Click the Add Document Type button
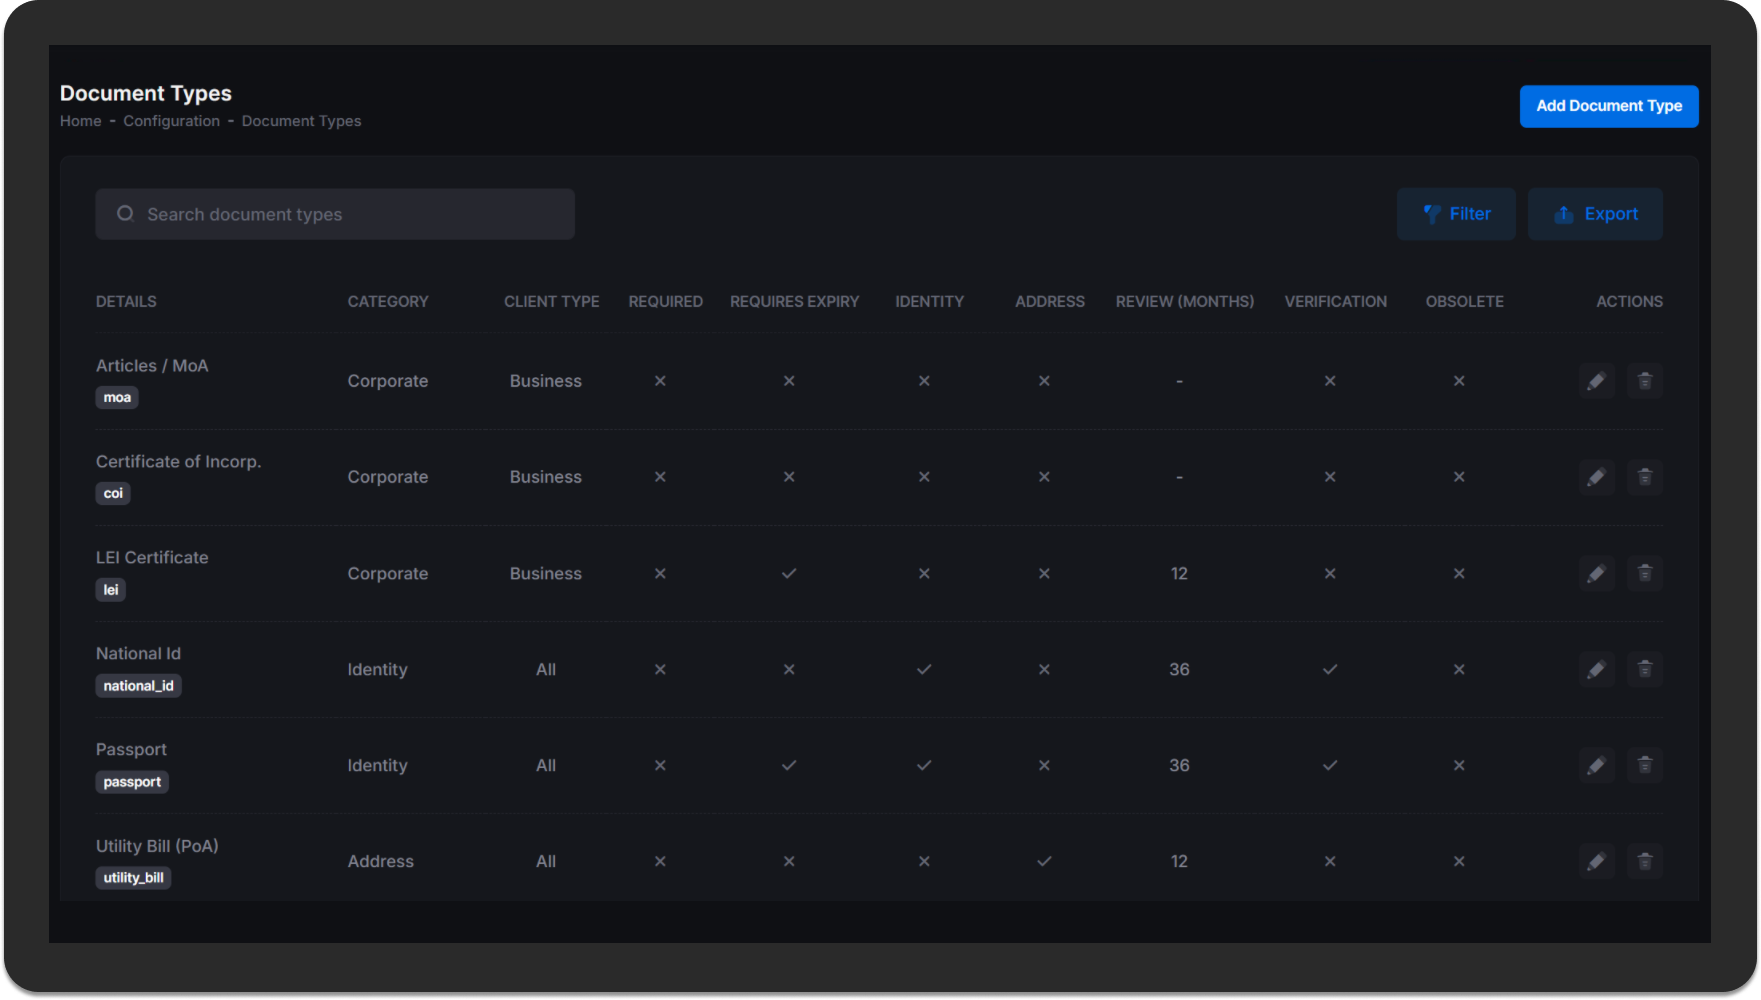Image resolution: width=1761 pixels, height=1000 pixels. point(1608,106)
